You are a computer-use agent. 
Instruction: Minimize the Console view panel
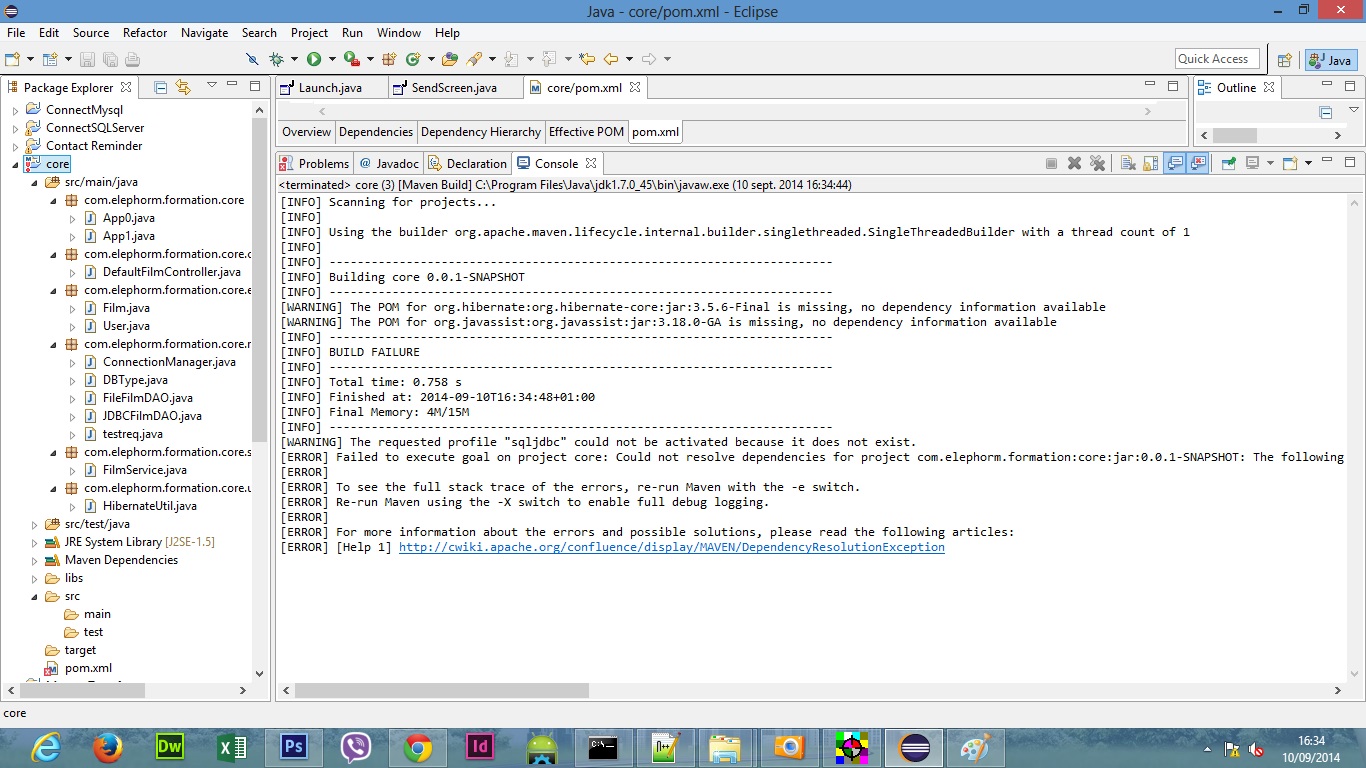tap(1326, 161)
